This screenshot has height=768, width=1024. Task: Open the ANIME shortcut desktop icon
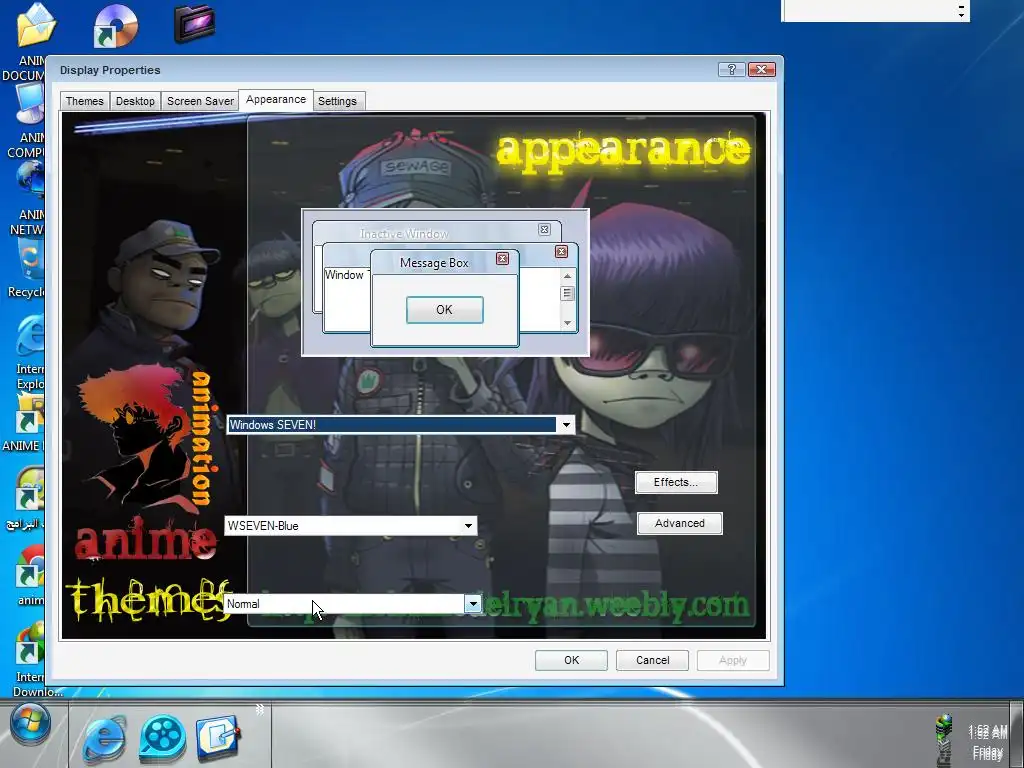point(29,415)
